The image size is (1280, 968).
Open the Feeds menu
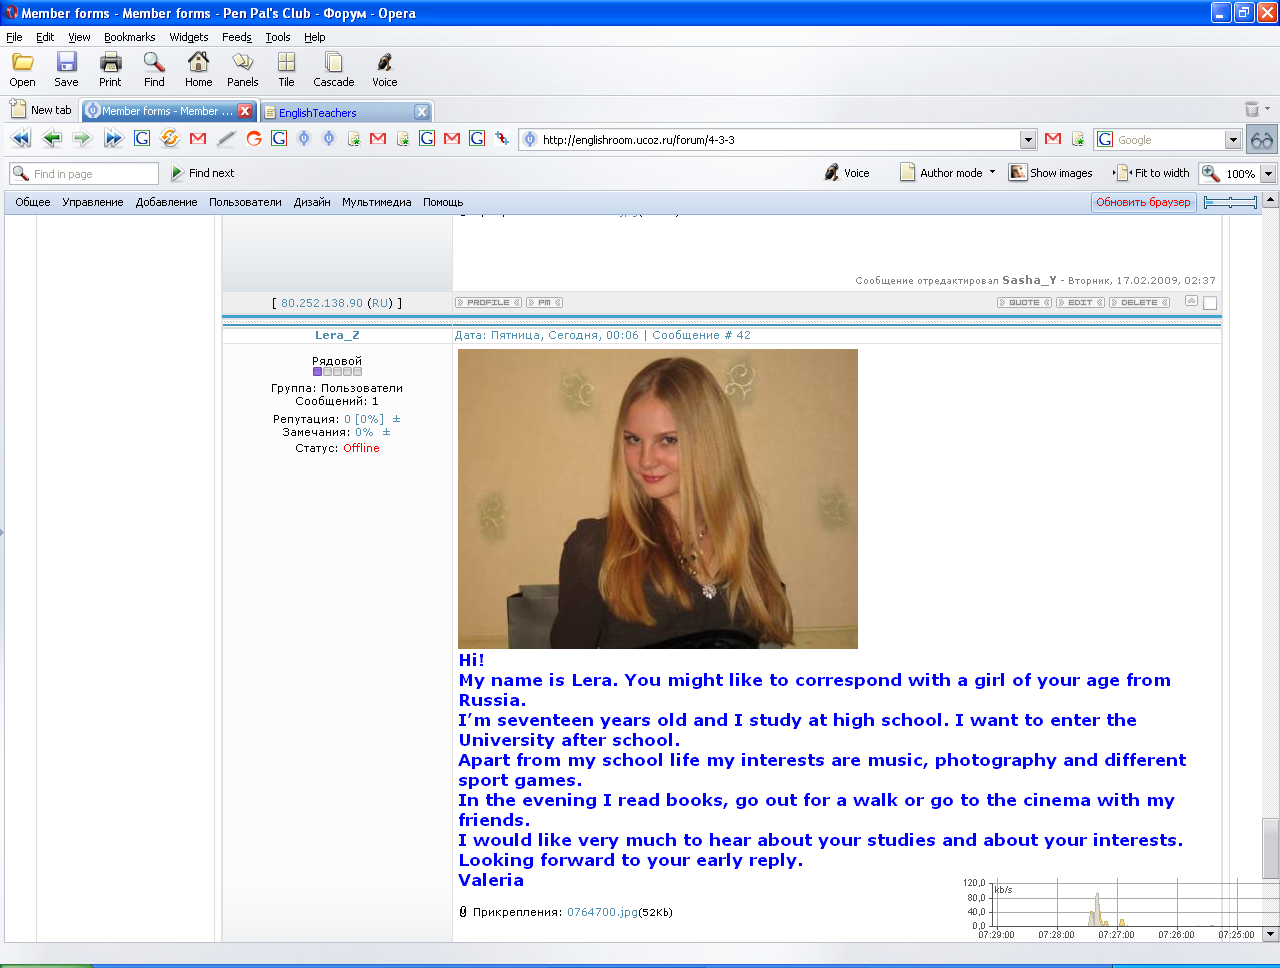coord(237,37)
